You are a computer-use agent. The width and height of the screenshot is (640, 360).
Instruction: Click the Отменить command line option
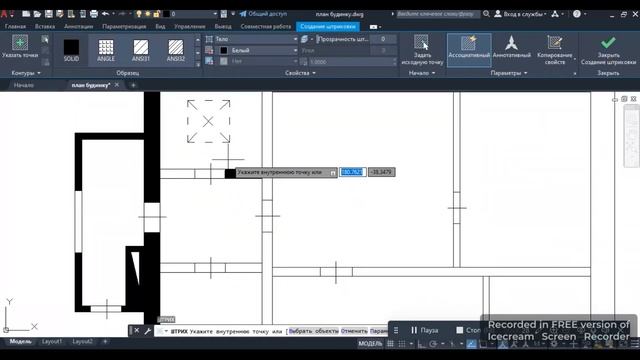pos(354,331)
